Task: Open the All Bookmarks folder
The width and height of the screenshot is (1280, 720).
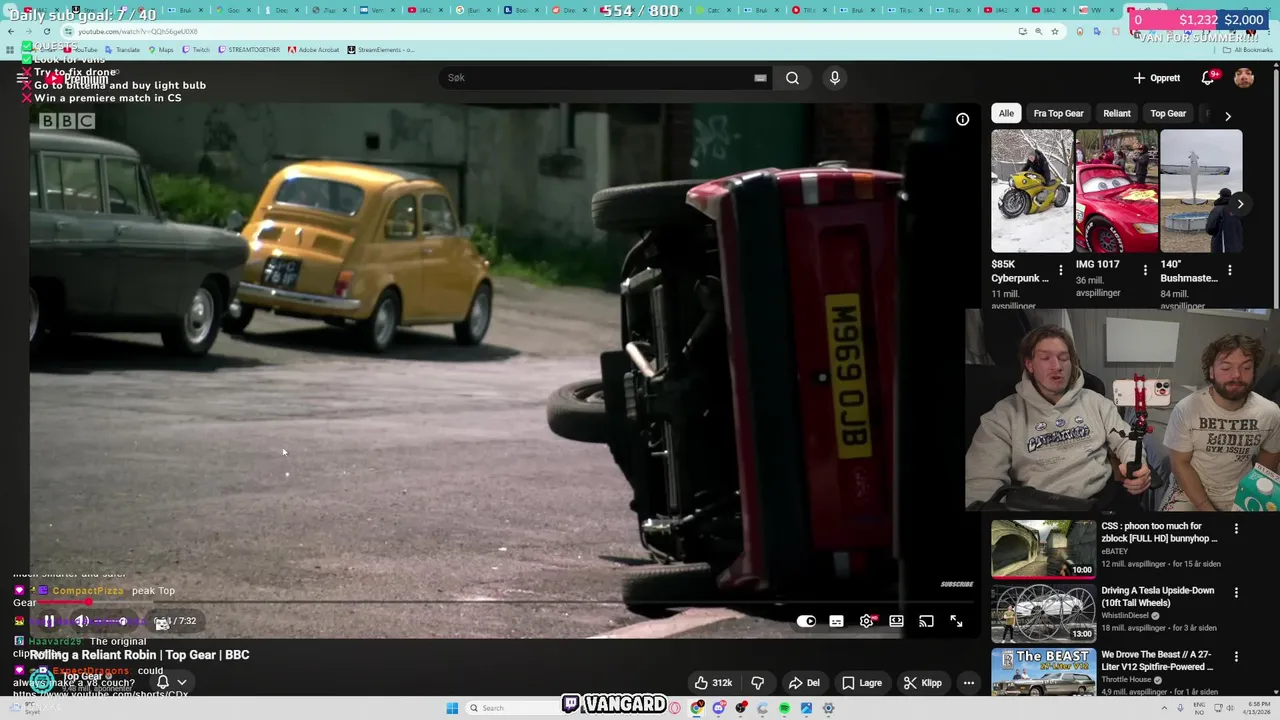Action: click(1247, 49)
